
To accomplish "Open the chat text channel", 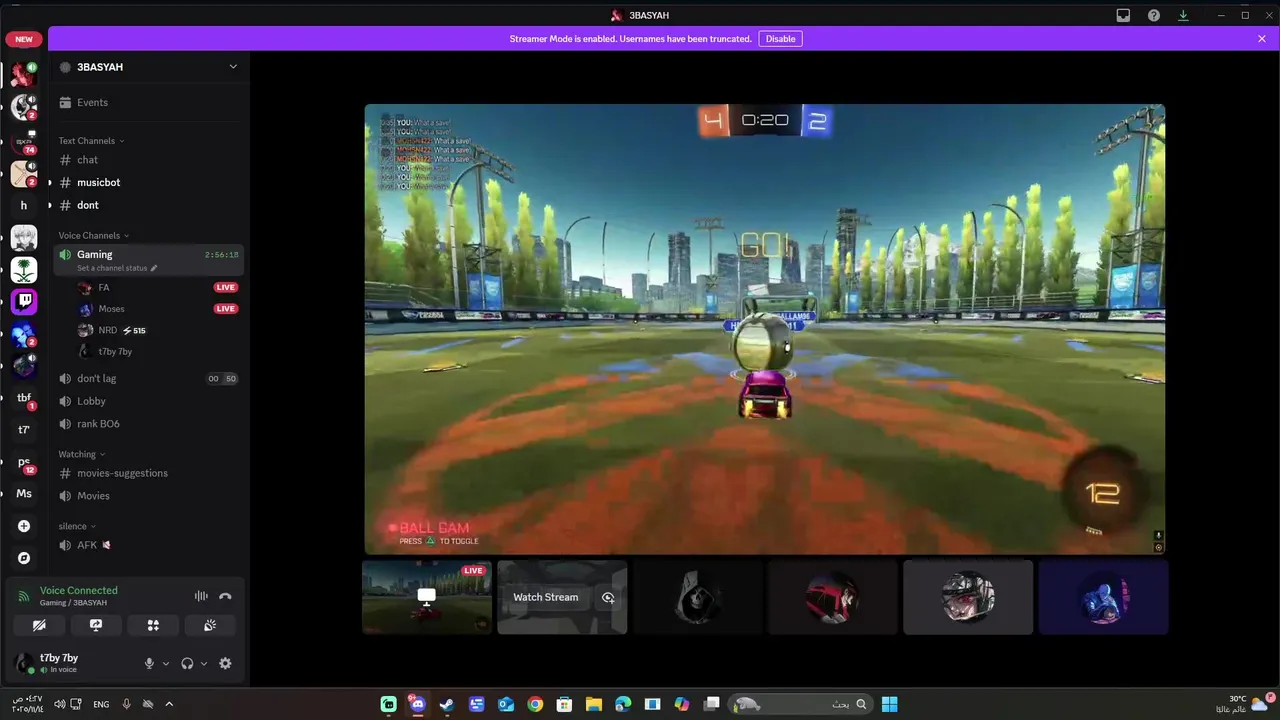I will click(x=147, y=160).
